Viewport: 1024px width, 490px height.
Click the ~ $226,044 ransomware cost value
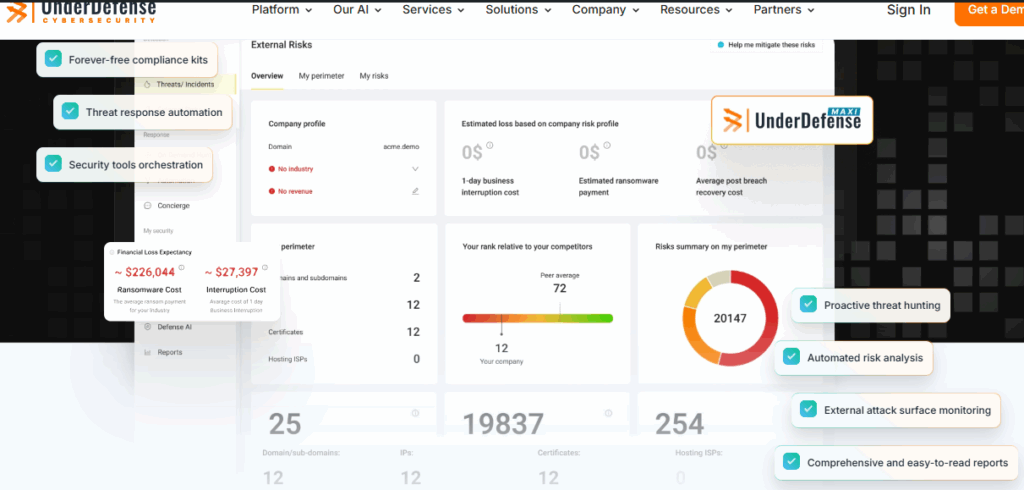click(x=145, y=272)
